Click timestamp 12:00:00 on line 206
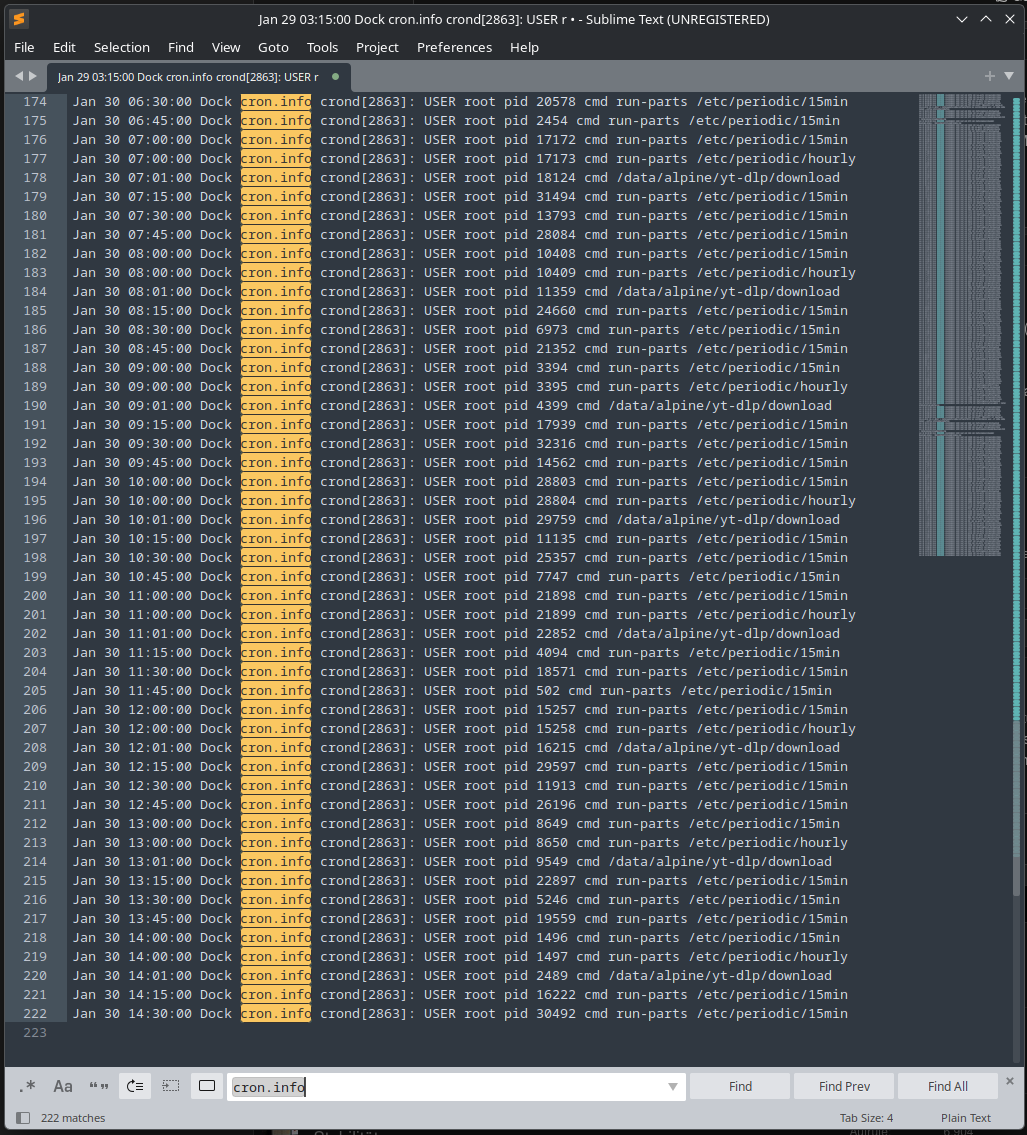The height and width of the screenshot is (1135, 1027). coord(160,709)
